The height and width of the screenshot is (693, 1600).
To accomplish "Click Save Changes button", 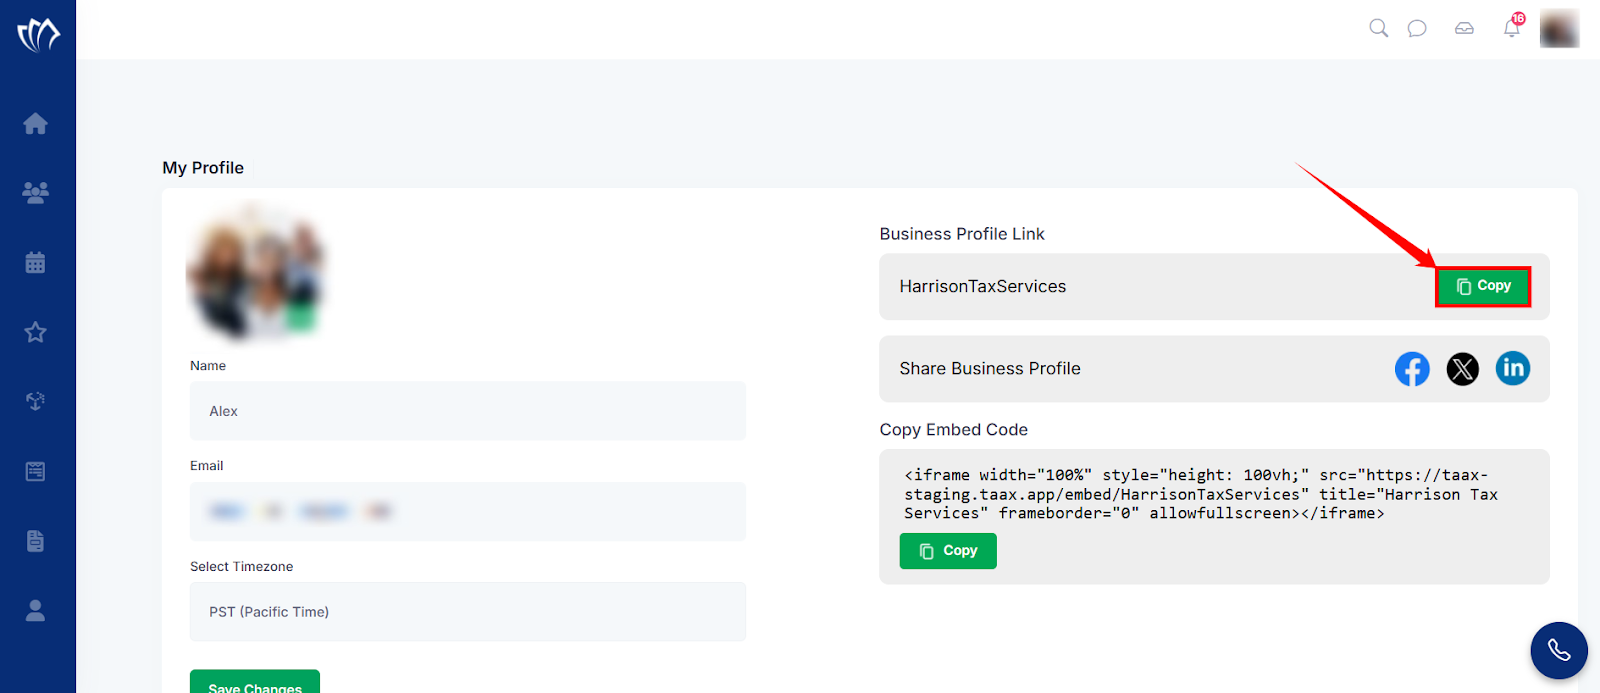I will coord(255,682).
